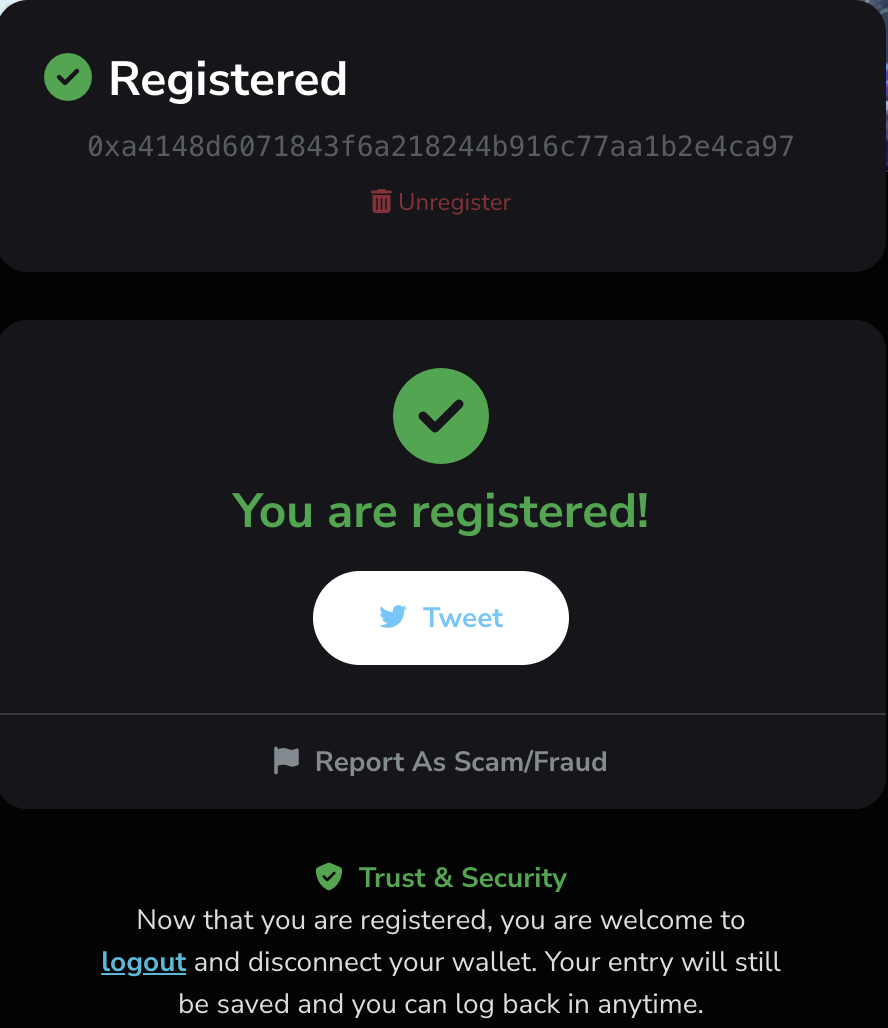Follow the logout link
Image resolution: width=888 pixels, height=1028 pixels.
pyautogui.click(x=144, y=962)
